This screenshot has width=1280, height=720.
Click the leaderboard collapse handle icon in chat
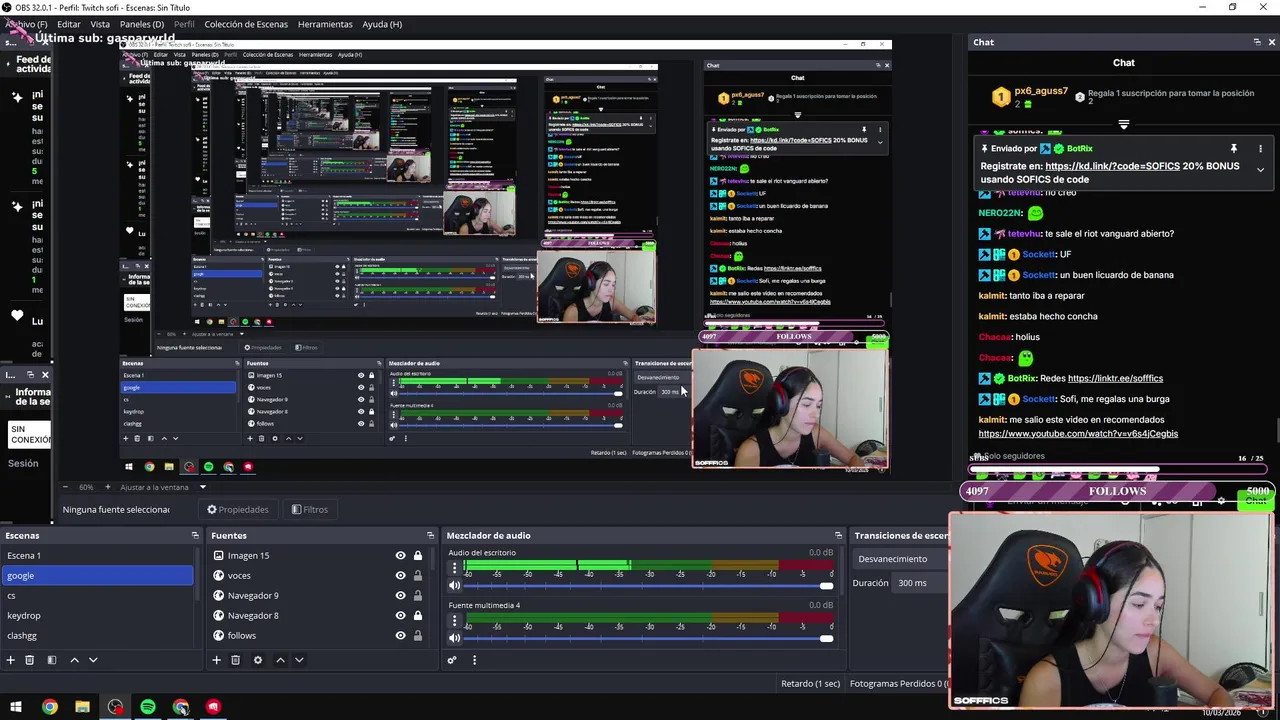[x=1124, y=125]
